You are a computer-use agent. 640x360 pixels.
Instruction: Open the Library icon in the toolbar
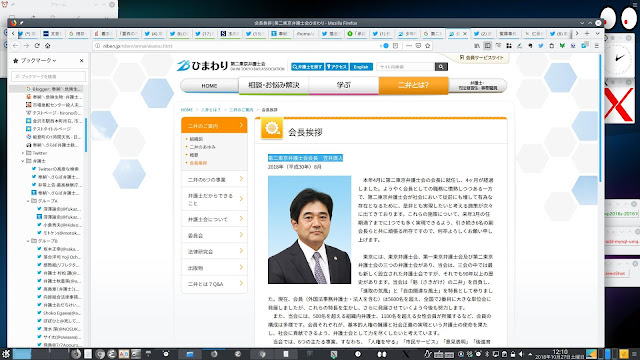point(477,46)
